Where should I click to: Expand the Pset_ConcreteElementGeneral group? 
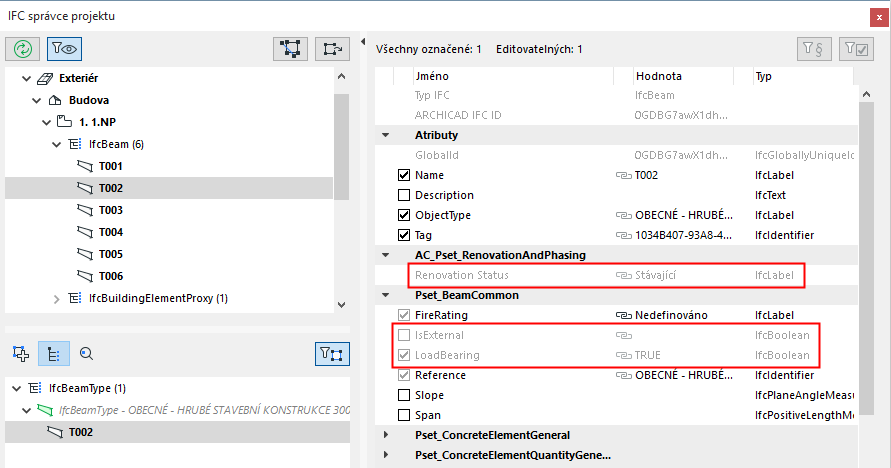(x=387, y=435)
